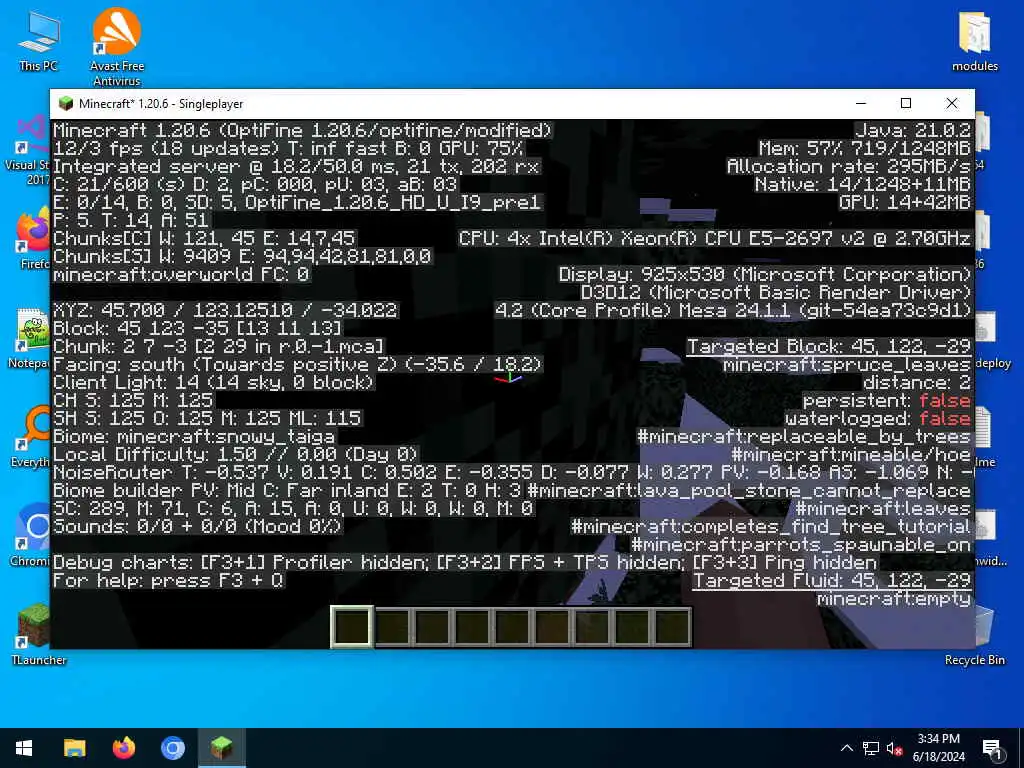Viewport: 1024px width, 768px height.
Task: Select the last hotbar slot
Action: tap(671, 627)
